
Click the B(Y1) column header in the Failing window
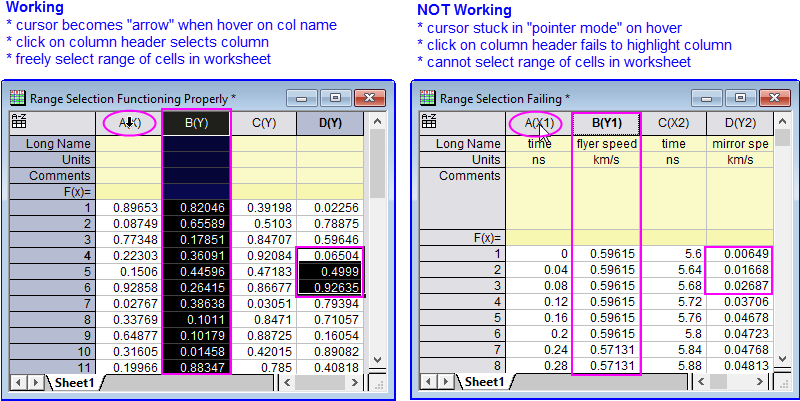pos(606,123)
